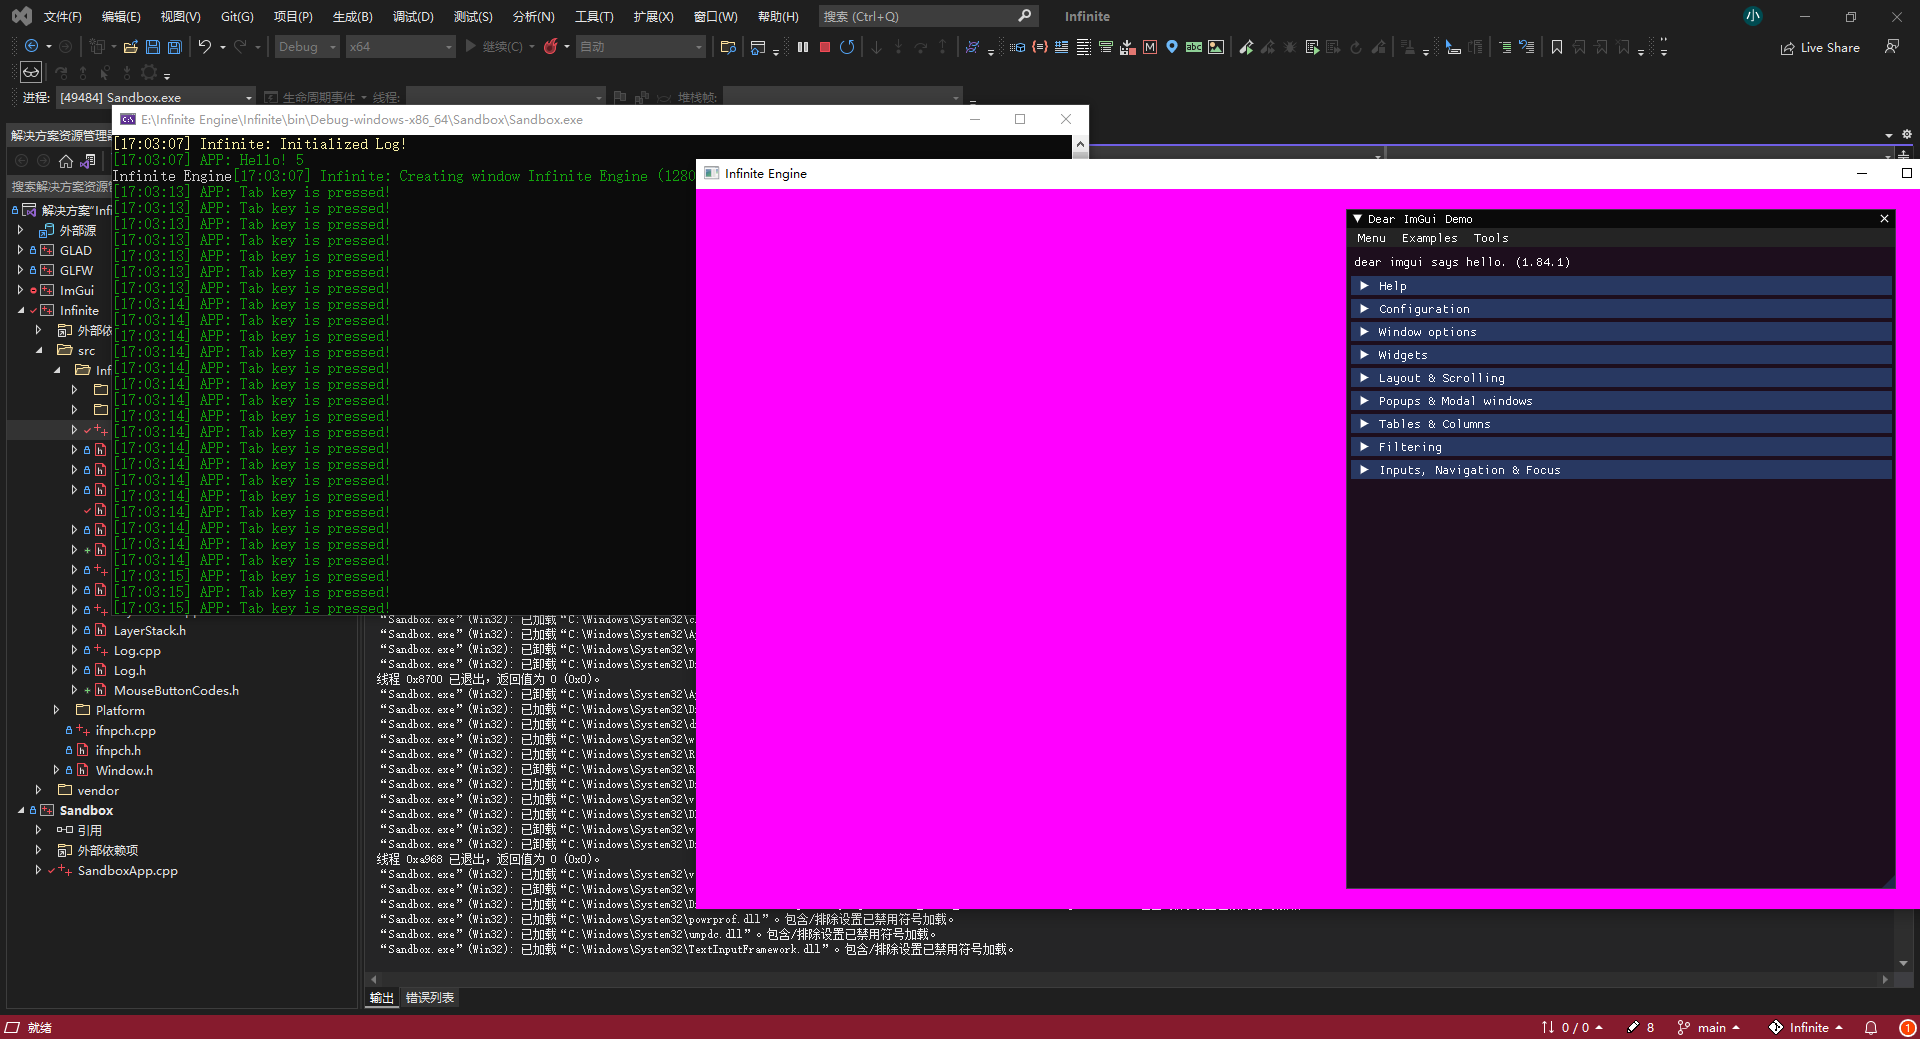
Task: Open the 调试(D) menu
Action: click(413, 16)
